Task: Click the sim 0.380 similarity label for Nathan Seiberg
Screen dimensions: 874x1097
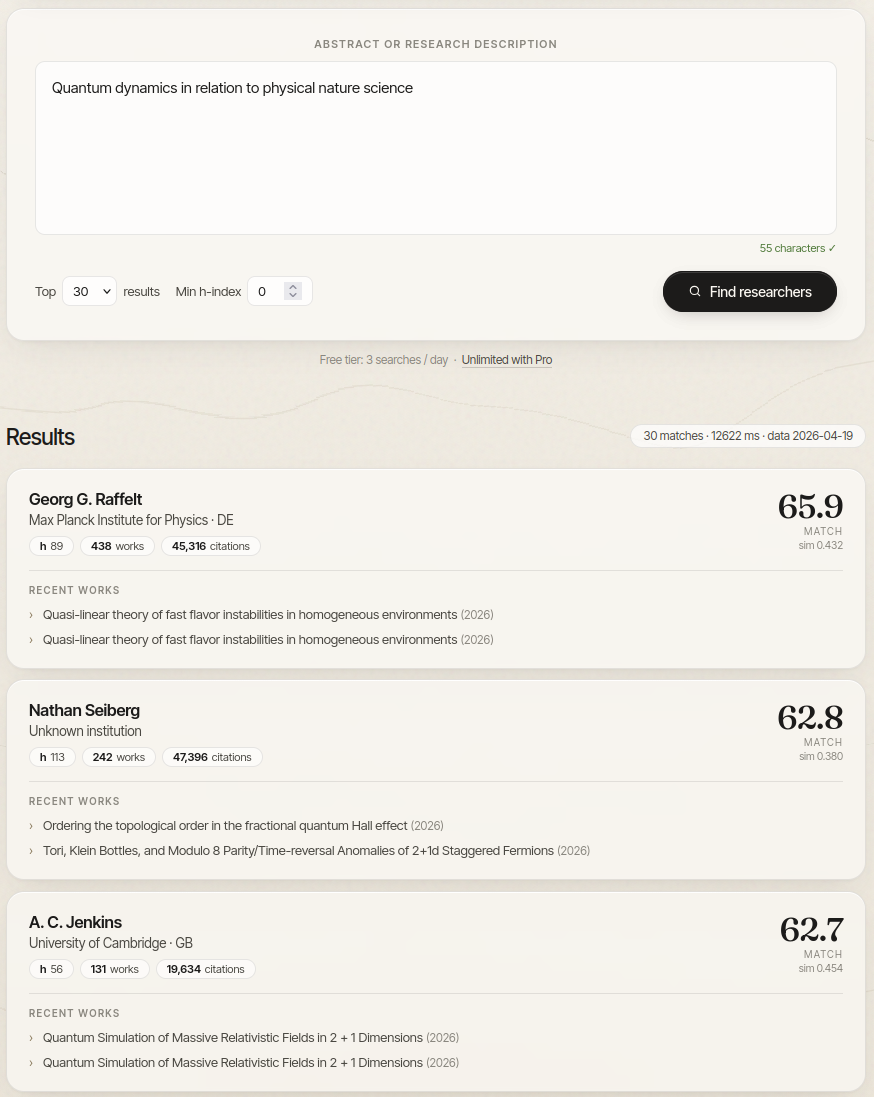Action: [x=821, y=756]
